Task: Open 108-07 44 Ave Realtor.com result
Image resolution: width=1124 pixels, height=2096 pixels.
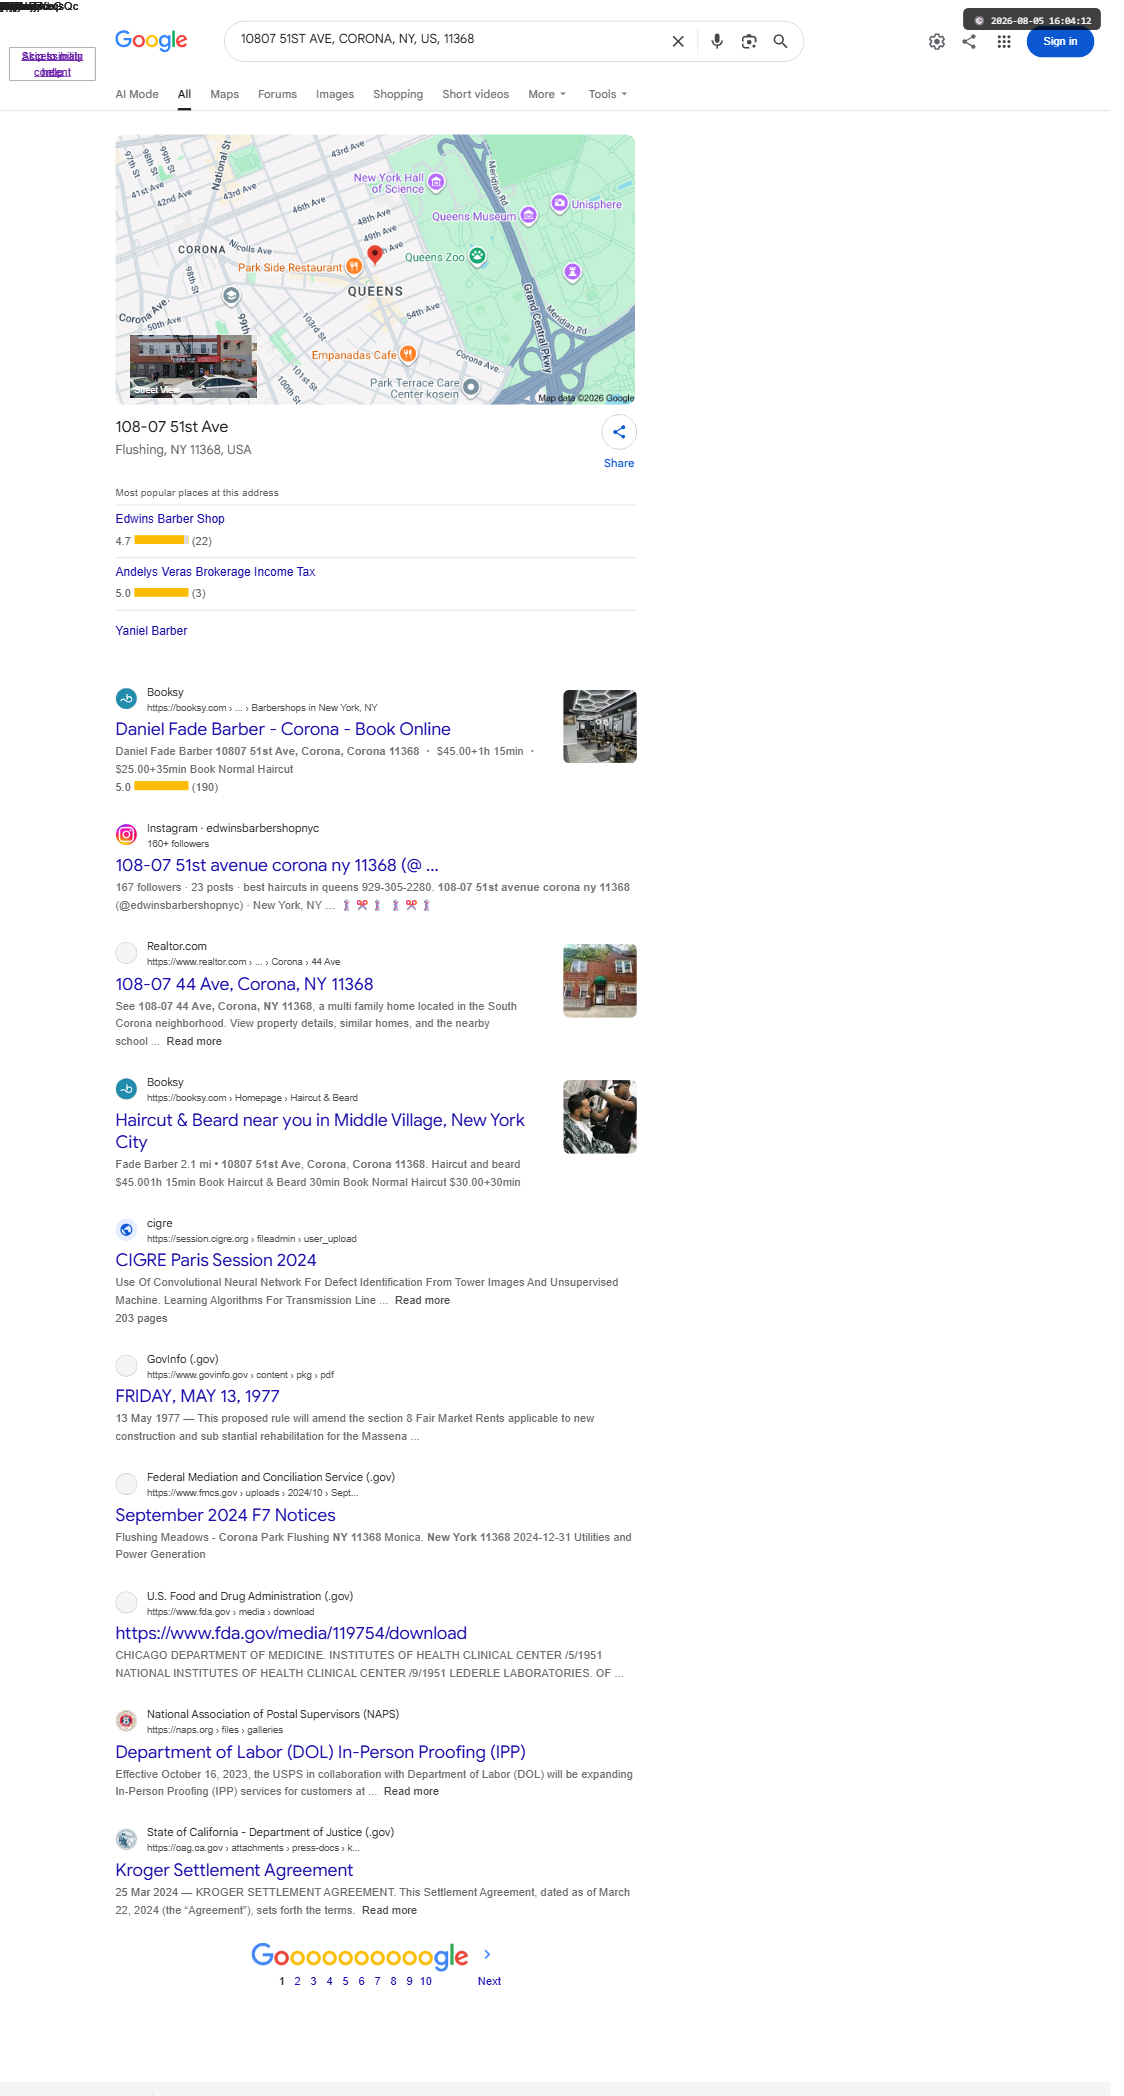Action: tap(244, 984)
